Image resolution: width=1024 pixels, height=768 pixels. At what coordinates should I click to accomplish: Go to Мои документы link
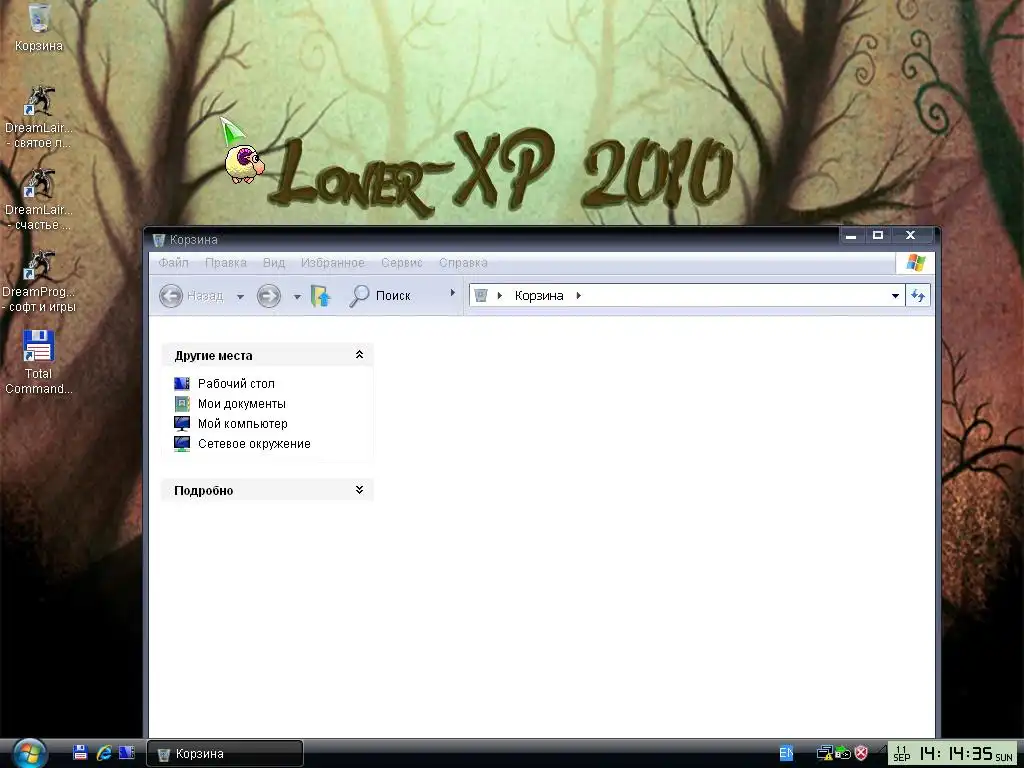coord(242,404)
